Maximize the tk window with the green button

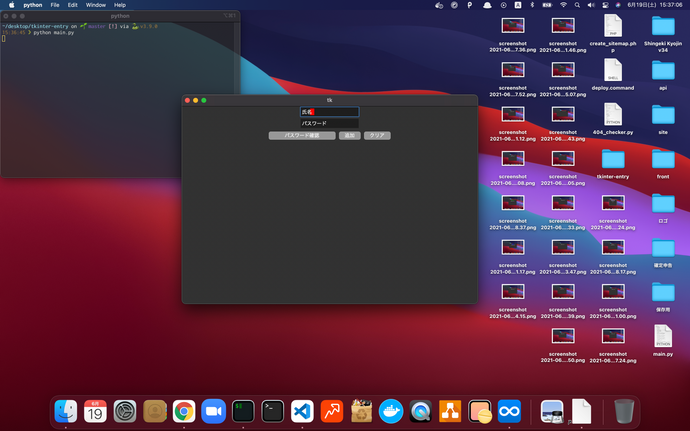point(204,100)
